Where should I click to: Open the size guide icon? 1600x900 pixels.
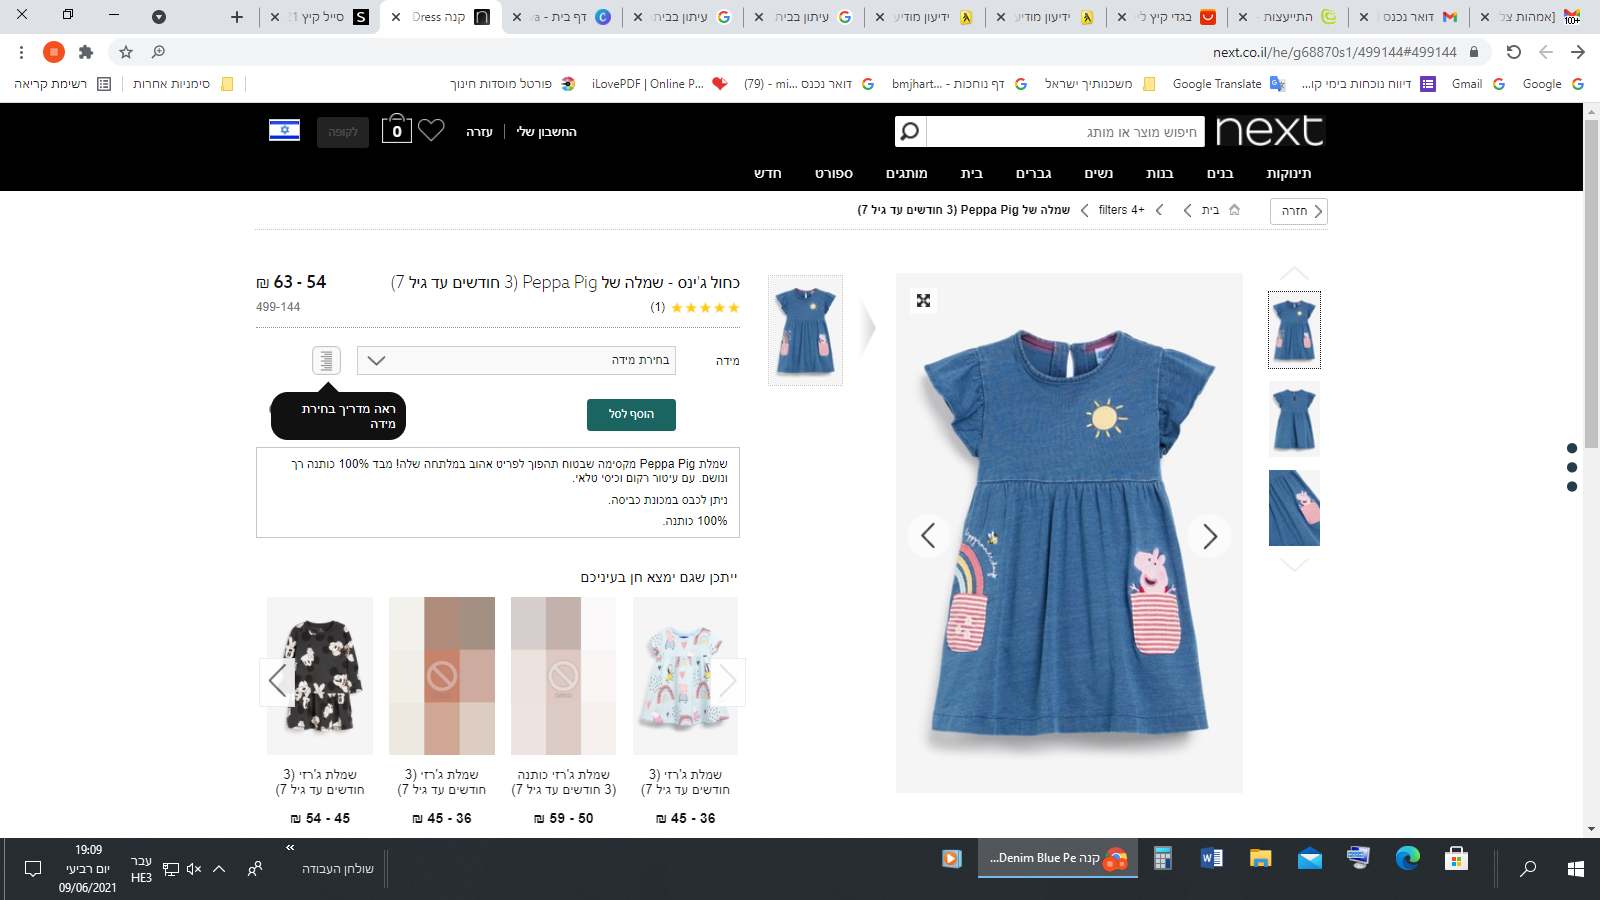(326, 360)
